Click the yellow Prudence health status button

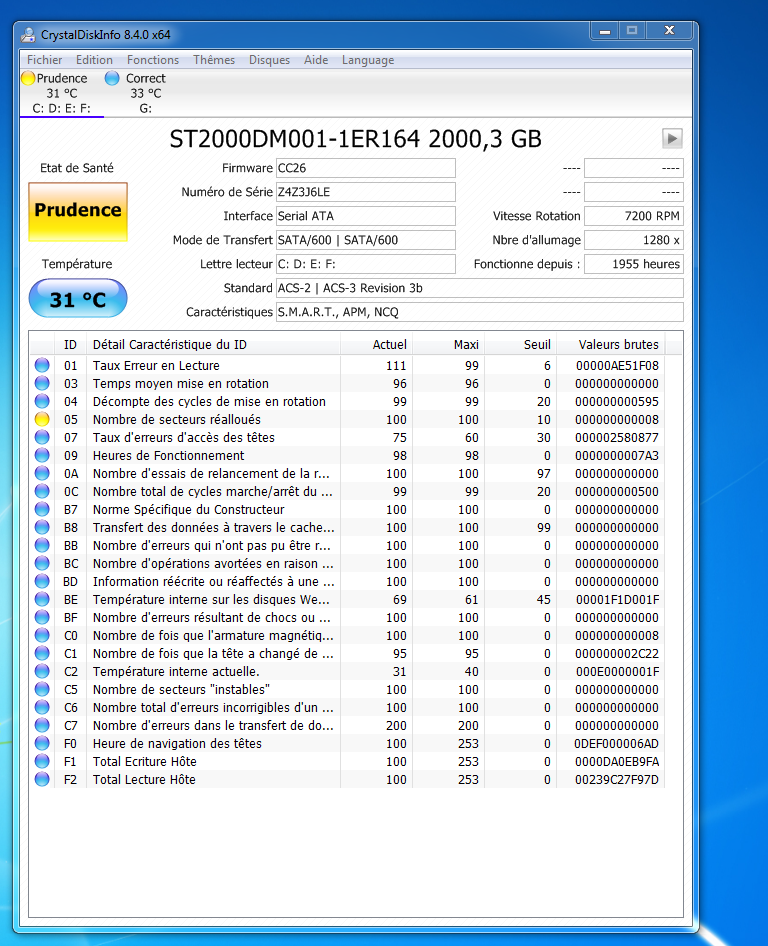[x=78, y=212]
